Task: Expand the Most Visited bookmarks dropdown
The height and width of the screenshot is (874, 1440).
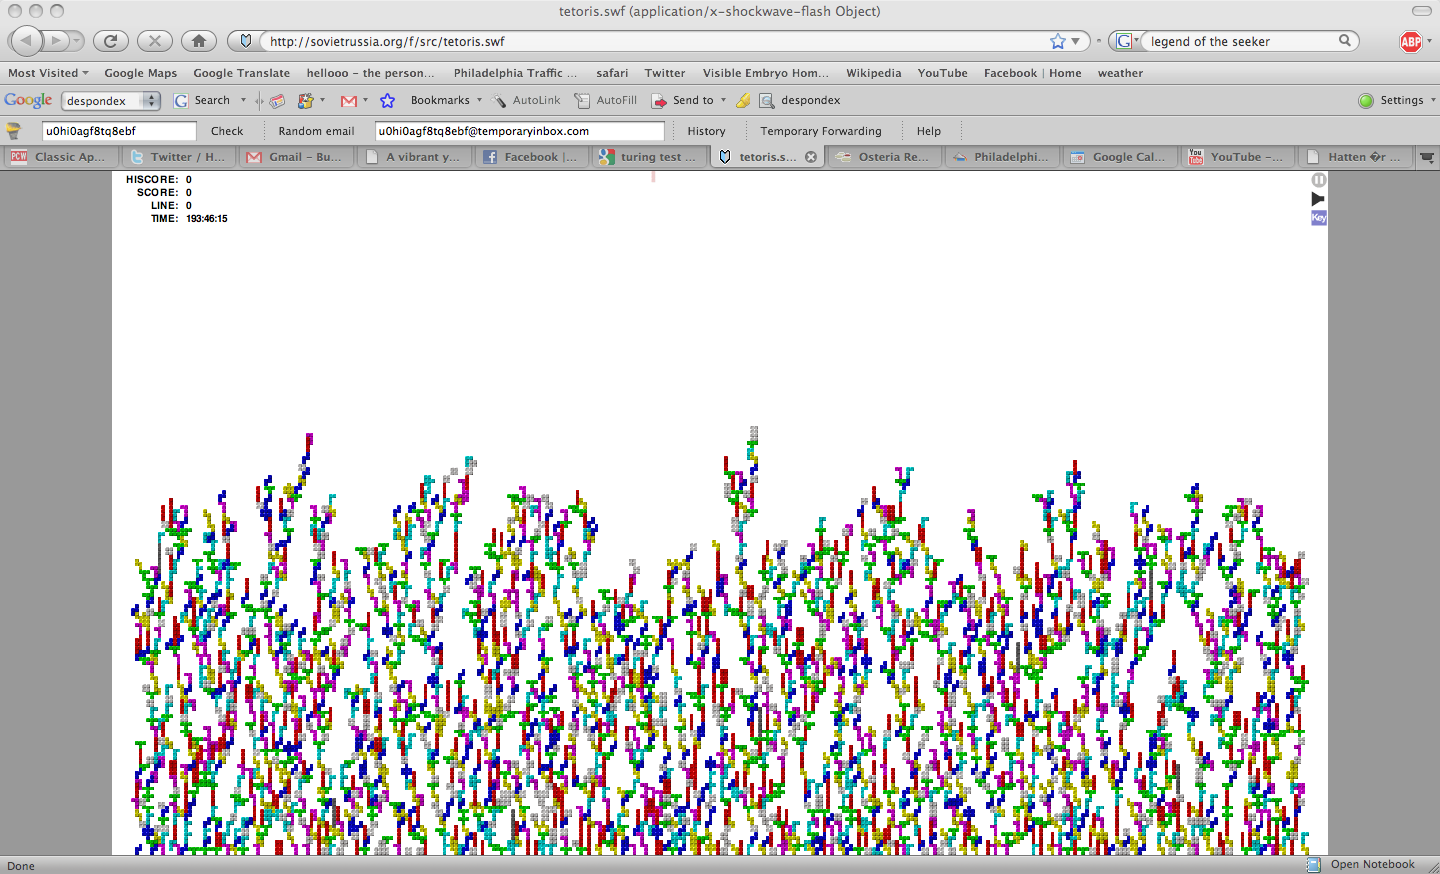Action: tap(48, 73)
